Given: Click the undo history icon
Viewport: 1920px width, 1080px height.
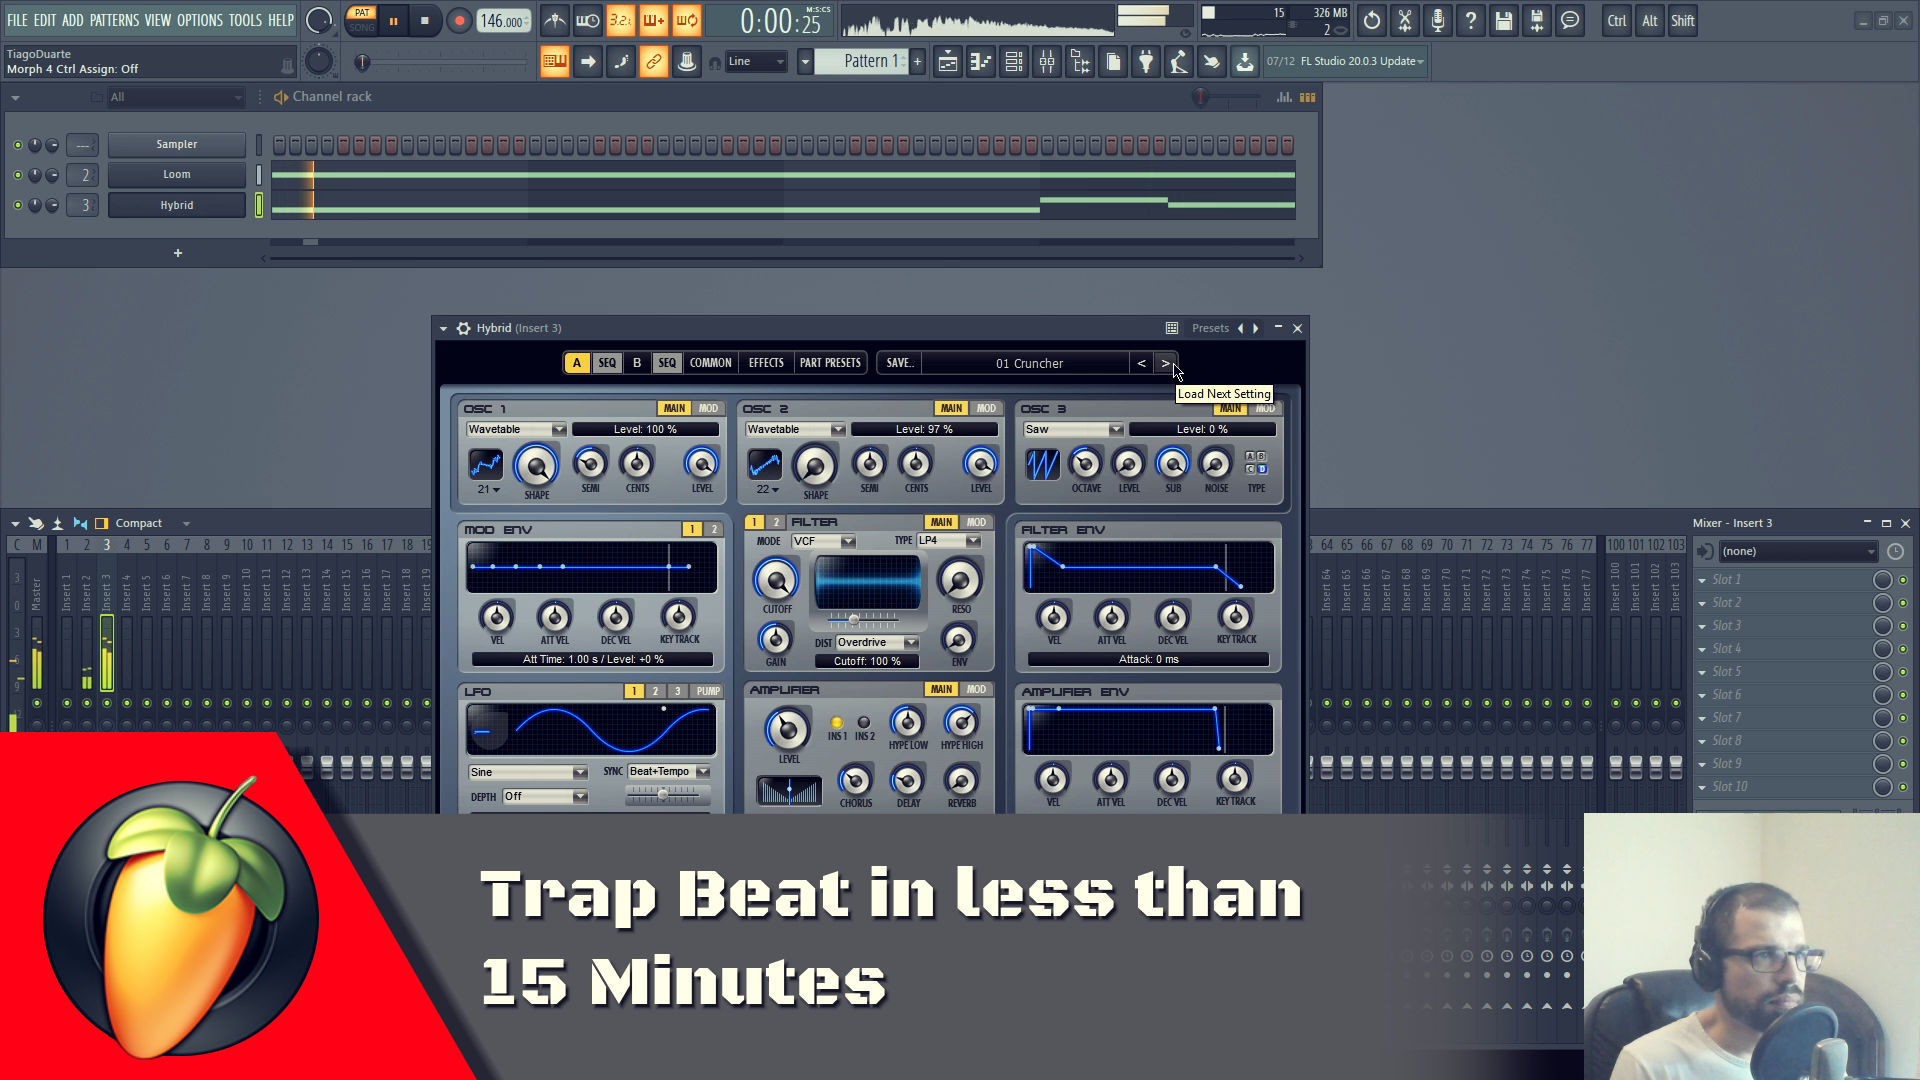Looking at the screenshot, I should (1372, 20).
